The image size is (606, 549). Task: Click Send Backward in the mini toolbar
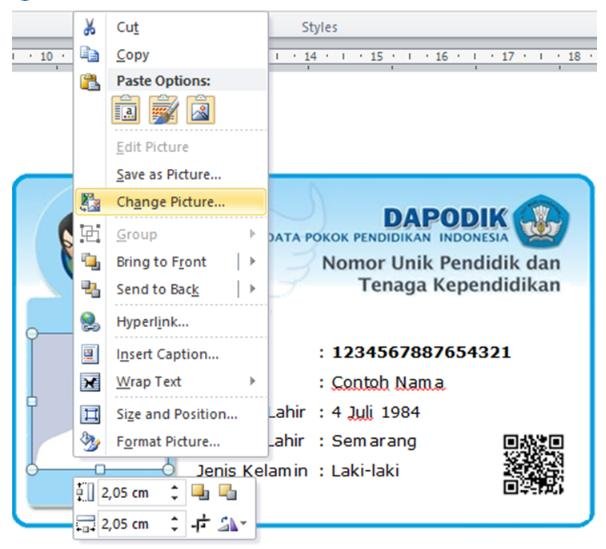click(228, 493)
